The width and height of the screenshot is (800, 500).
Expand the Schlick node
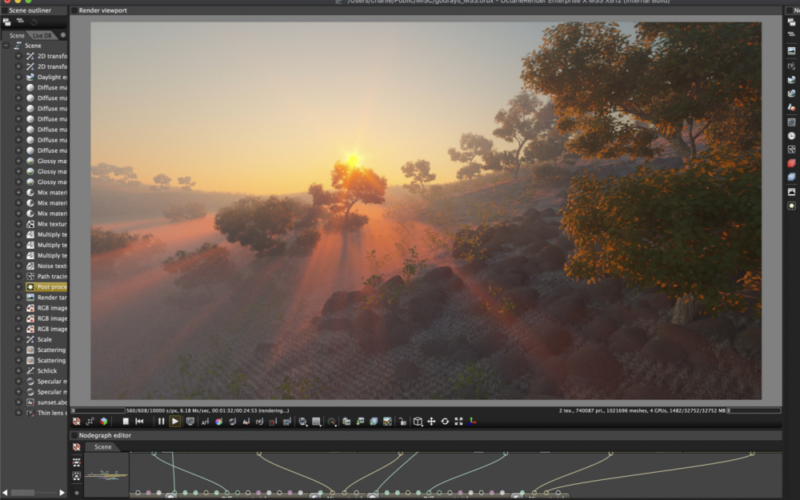[18, 371]
